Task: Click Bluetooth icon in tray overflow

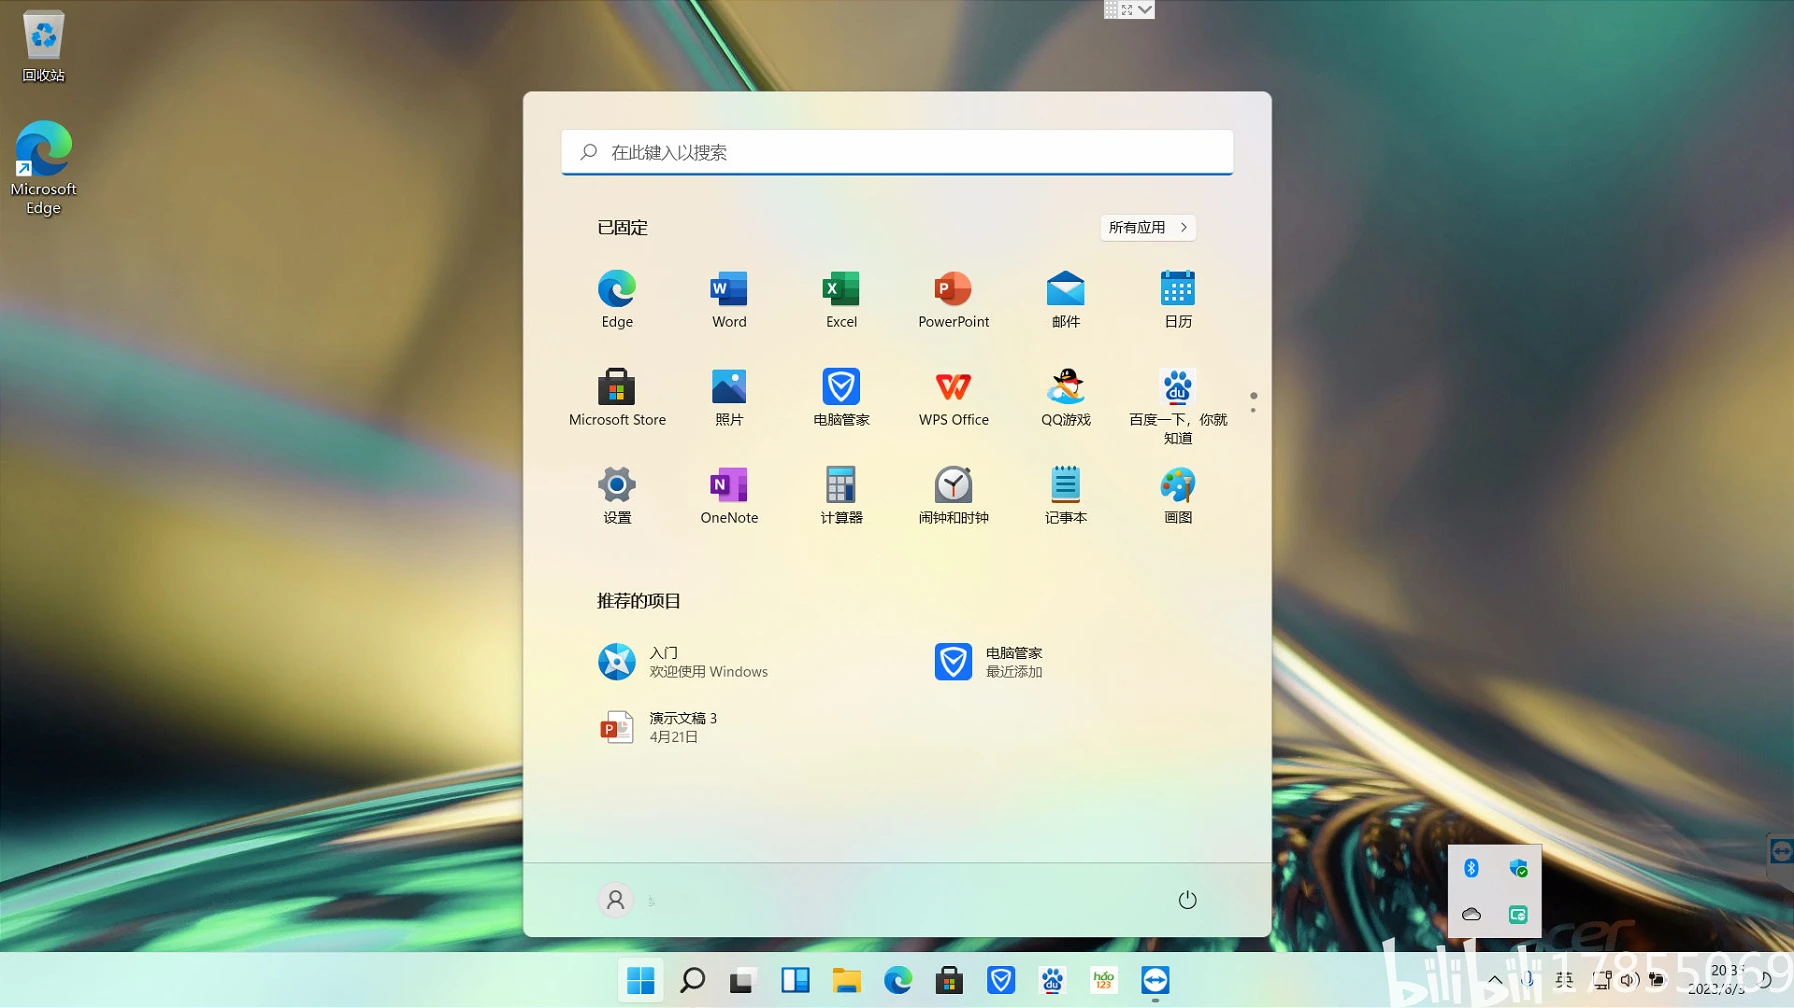Action: coord(1471,868)
